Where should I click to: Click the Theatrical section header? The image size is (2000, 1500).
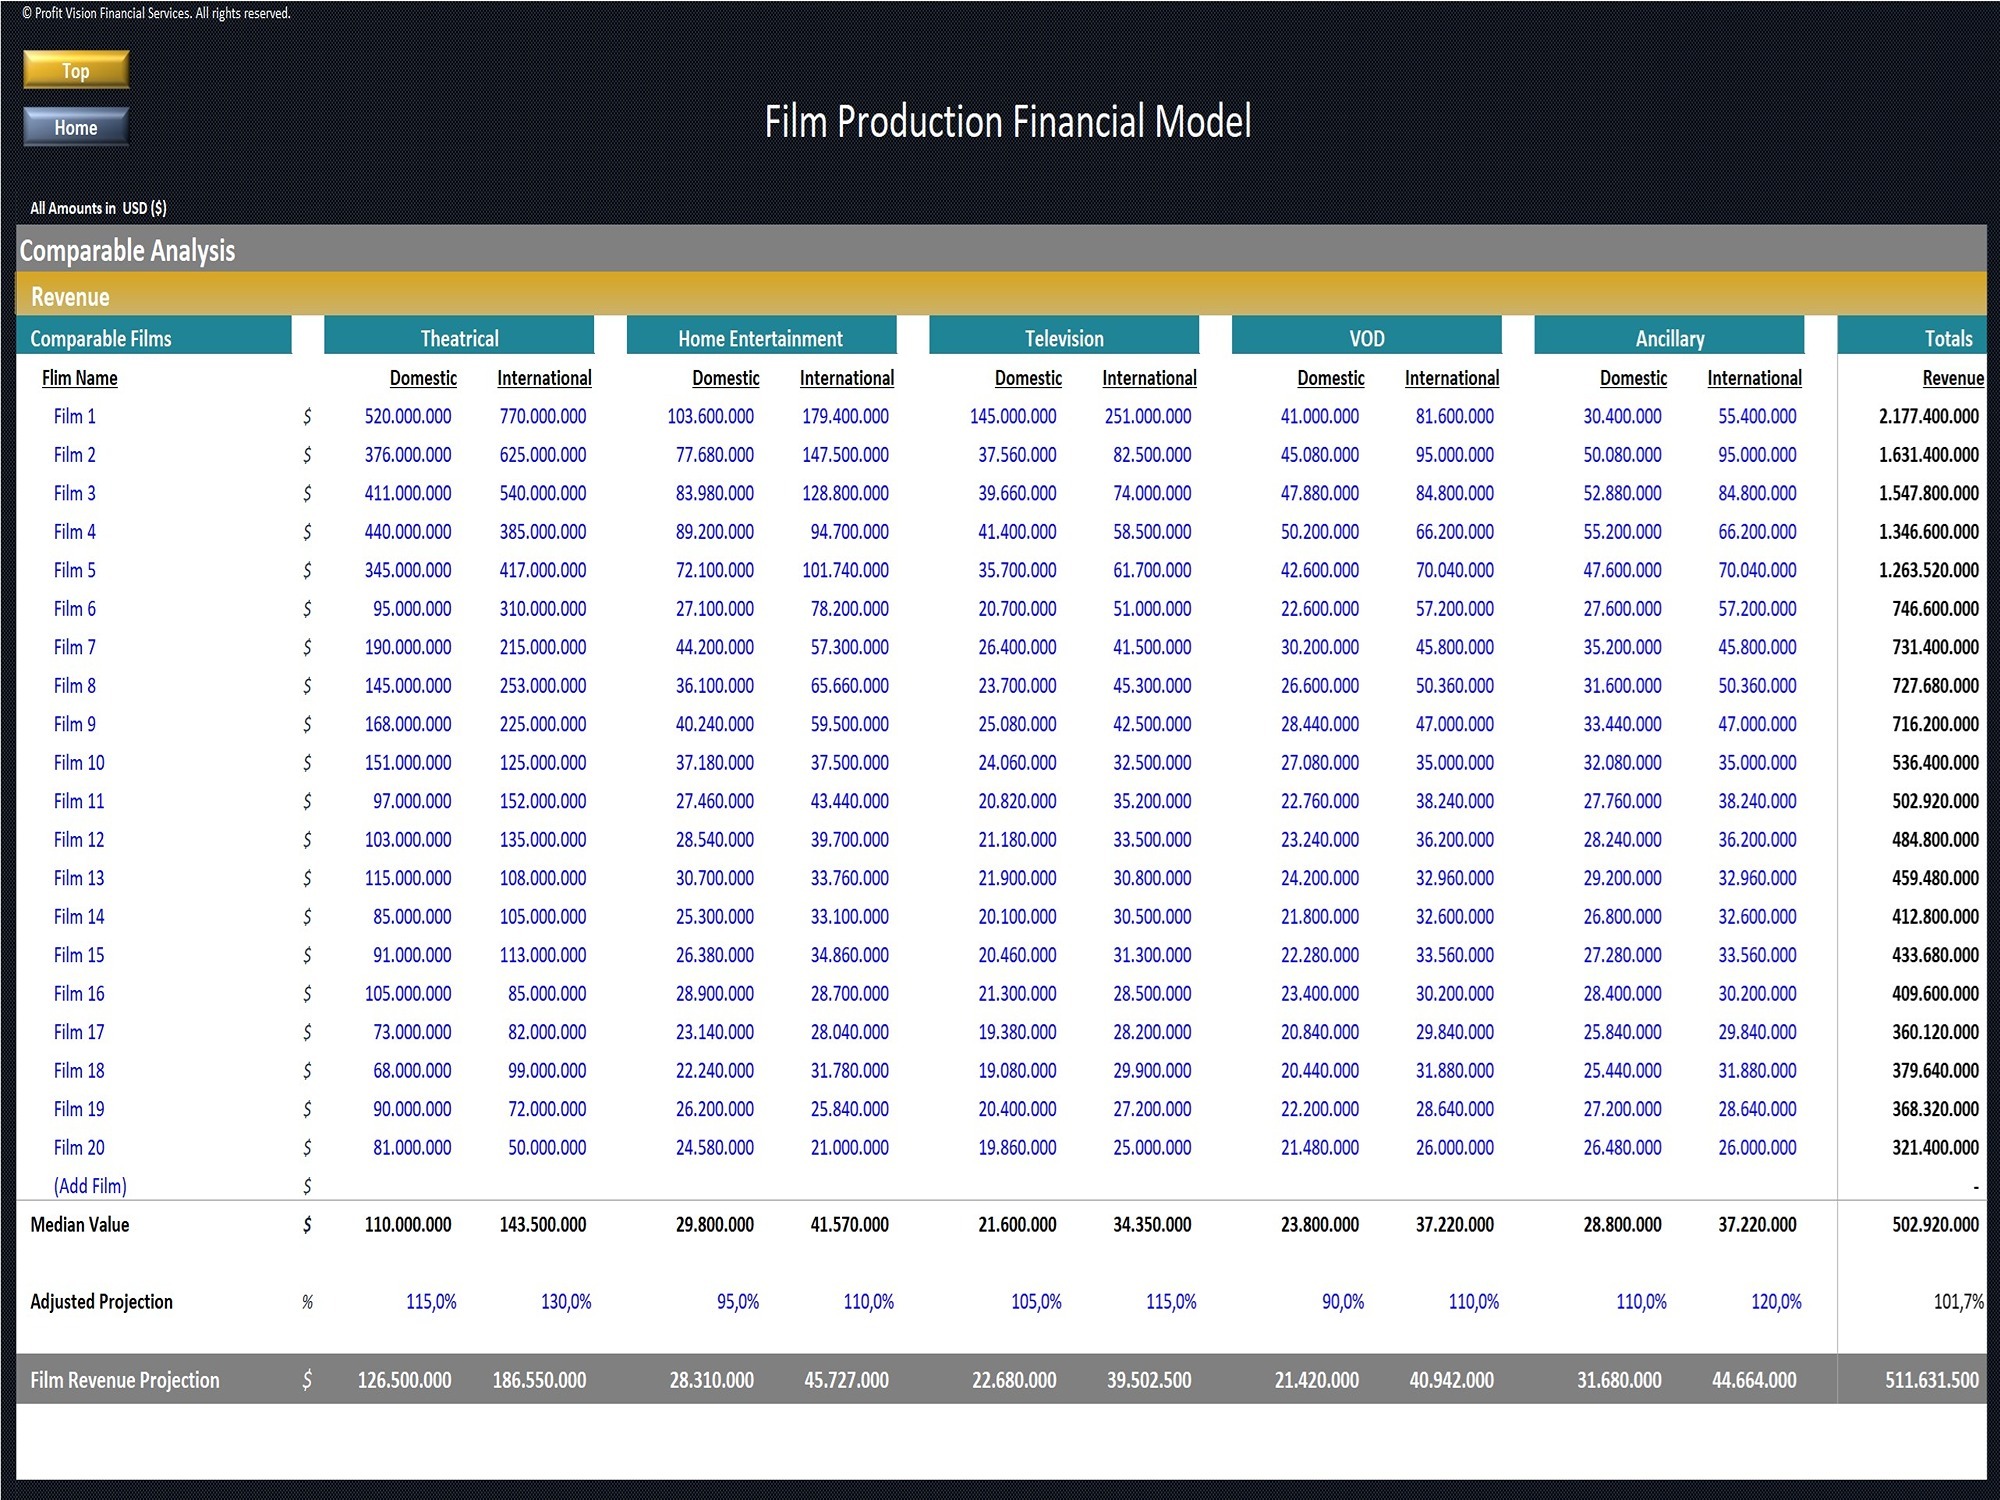point(459,337)
